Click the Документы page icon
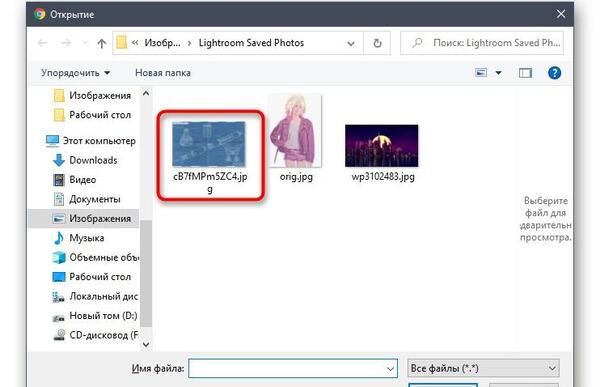The width and height of the screenshot is (600, 387). tap(59, 199)
